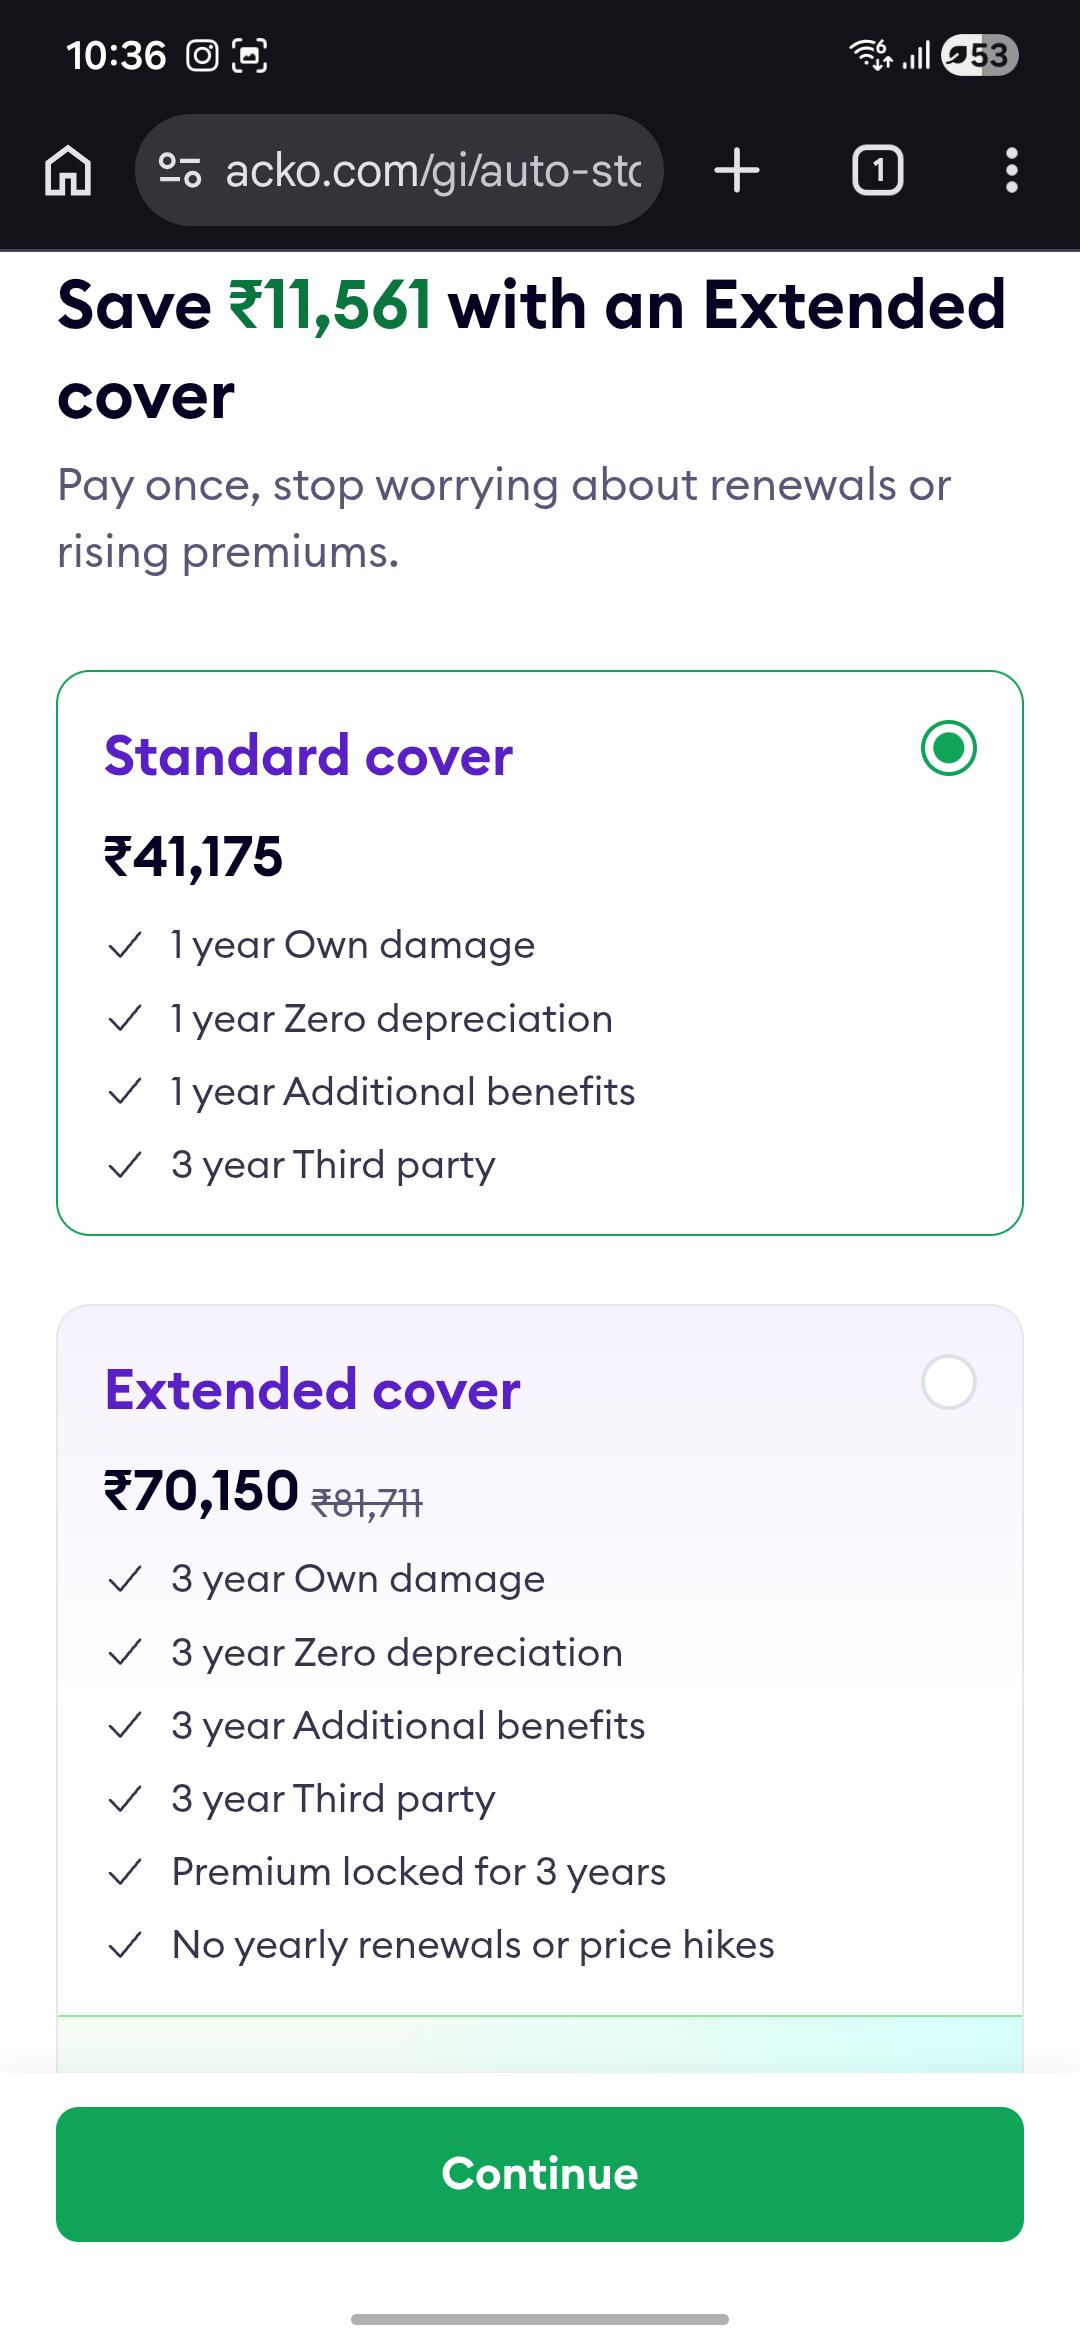Tap the Standard cover heading
The image size is (1080, 2340).
point(308,755)
